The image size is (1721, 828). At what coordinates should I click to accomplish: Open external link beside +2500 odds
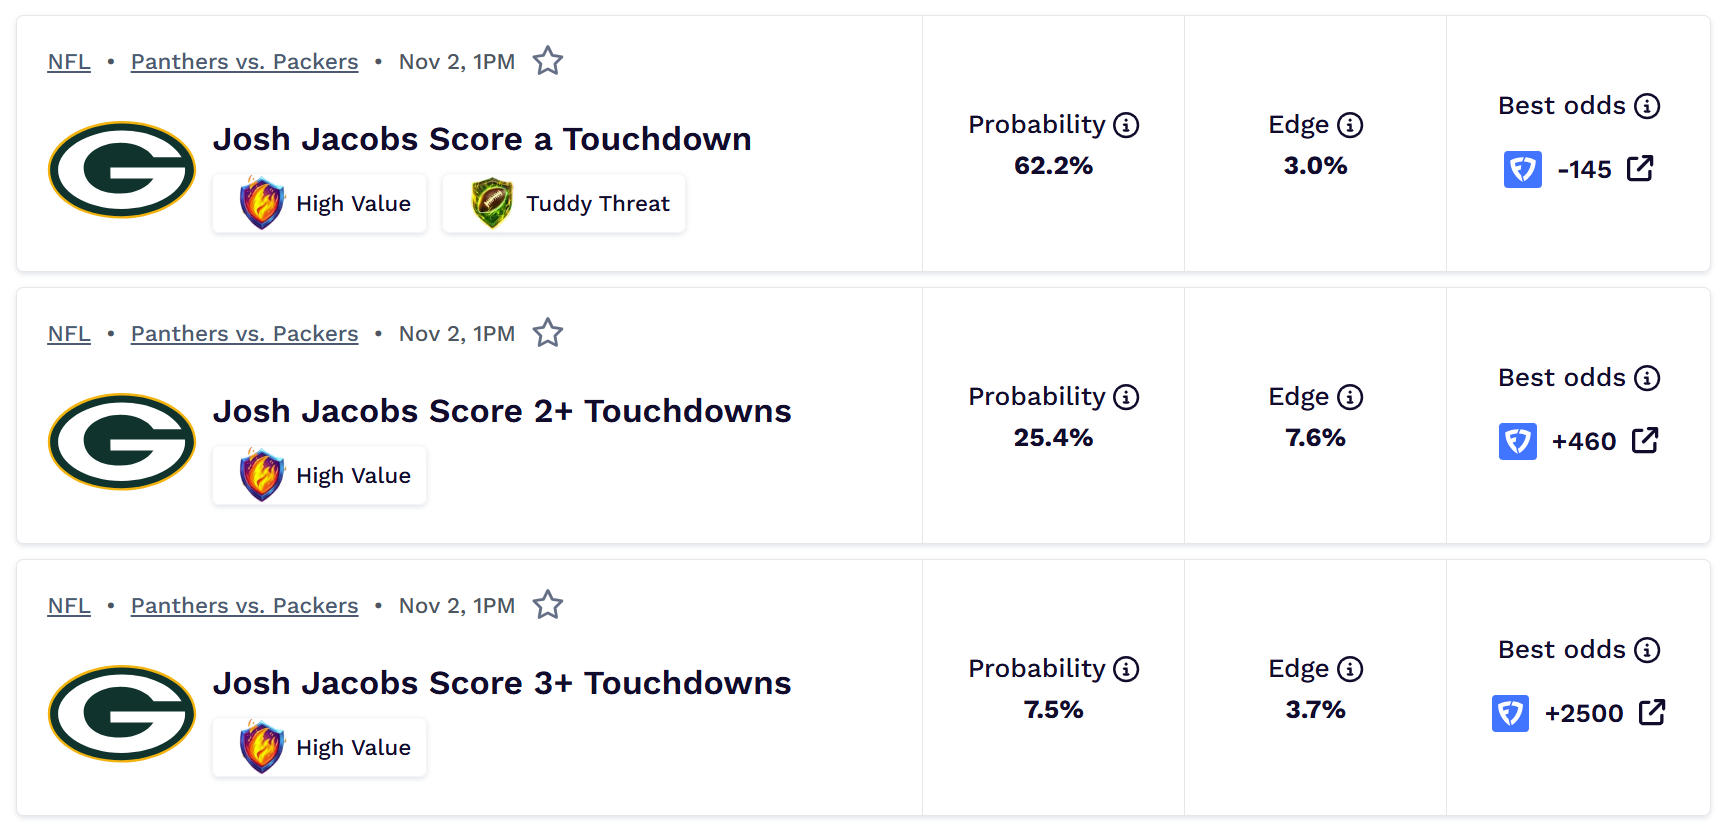(1652, 712)
